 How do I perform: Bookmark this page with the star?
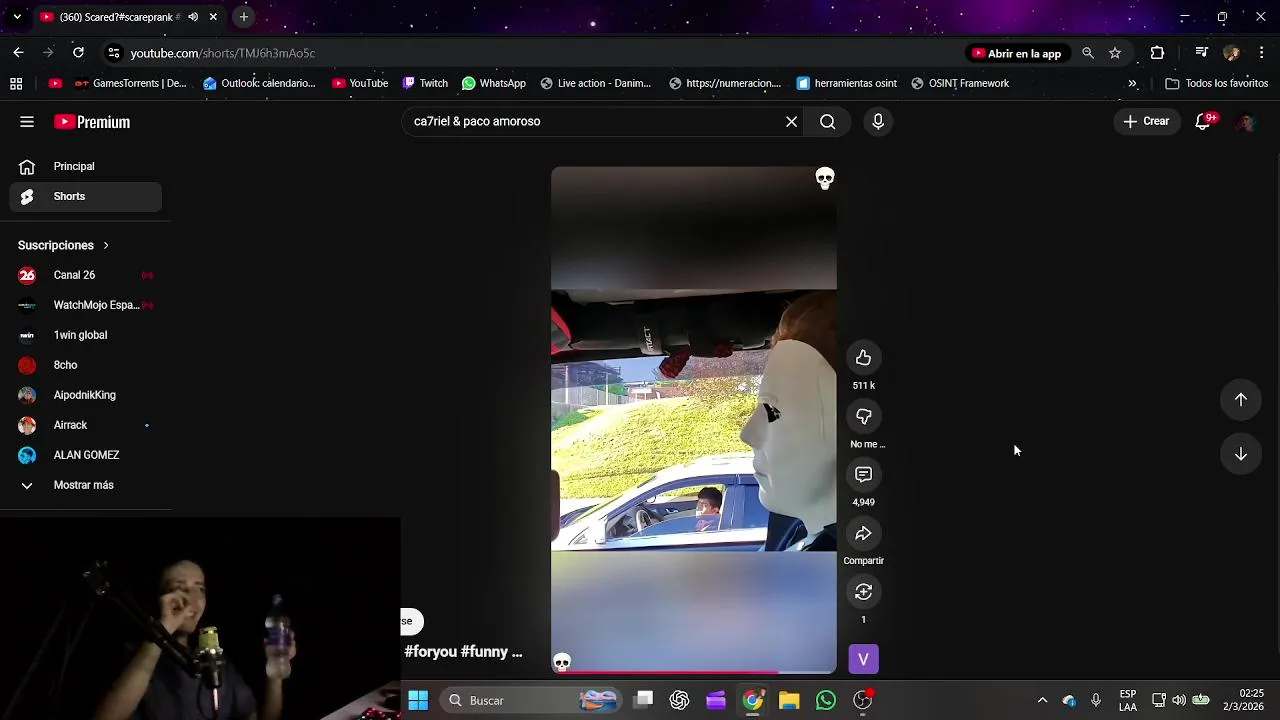point(1115,53)
